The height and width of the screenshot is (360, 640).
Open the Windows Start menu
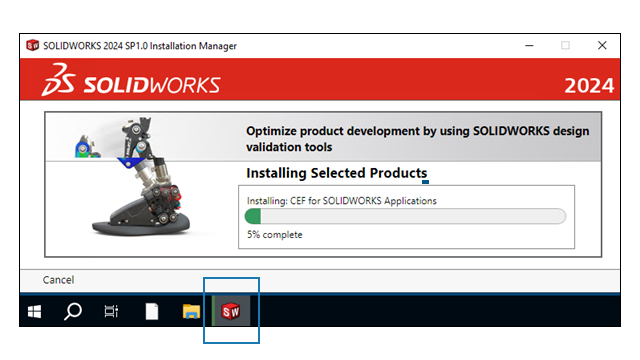pos(34,312)
